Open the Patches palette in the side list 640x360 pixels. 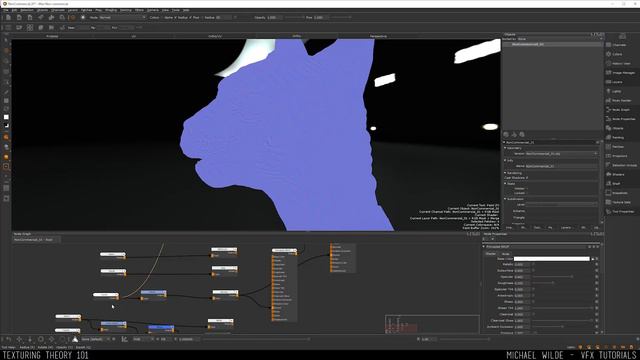click(x=618, y=147)
